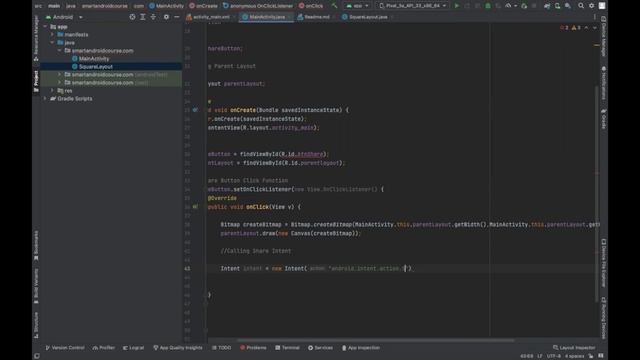Select SquareLayout class in project tree

click(x=96, y=67)
